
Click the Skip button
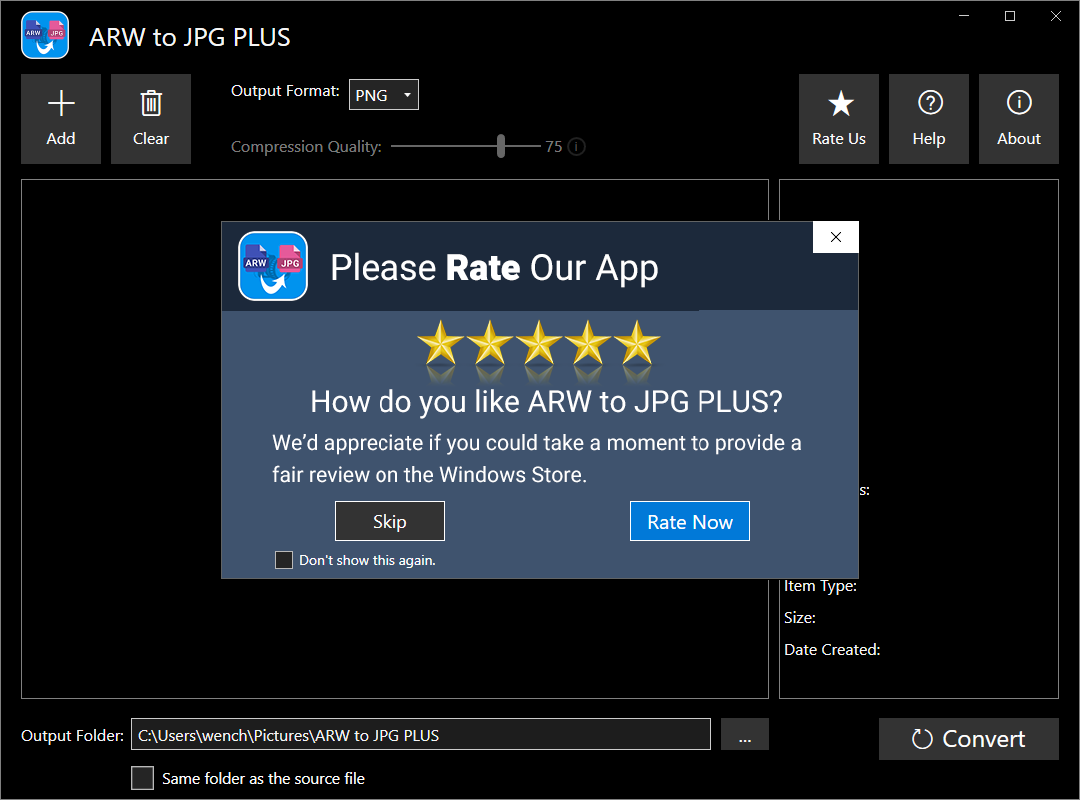pyautogui.click(x=390, y=521)
